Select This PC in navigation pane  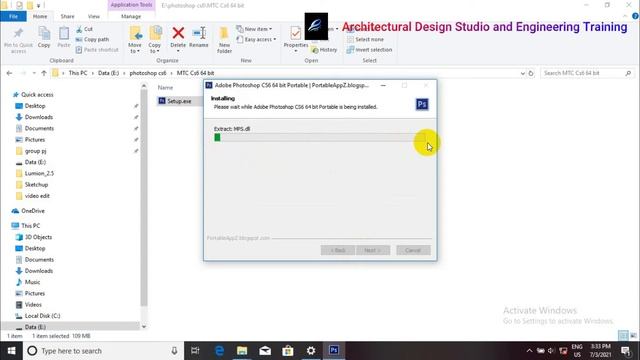coord(30,226)
